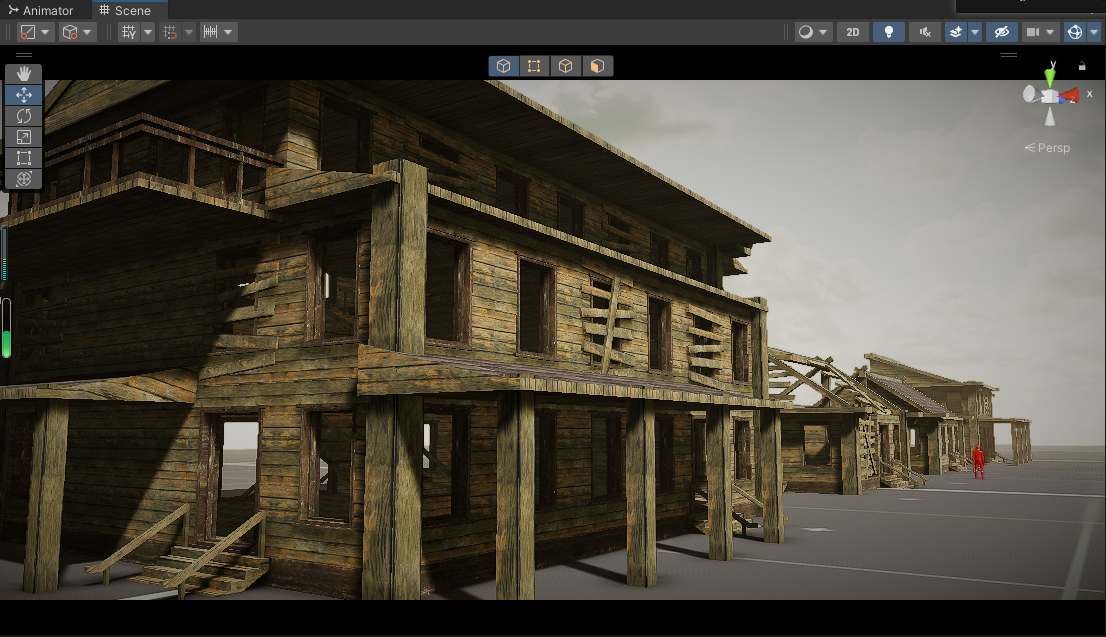Switch to the Animator tab

point(40,10)
